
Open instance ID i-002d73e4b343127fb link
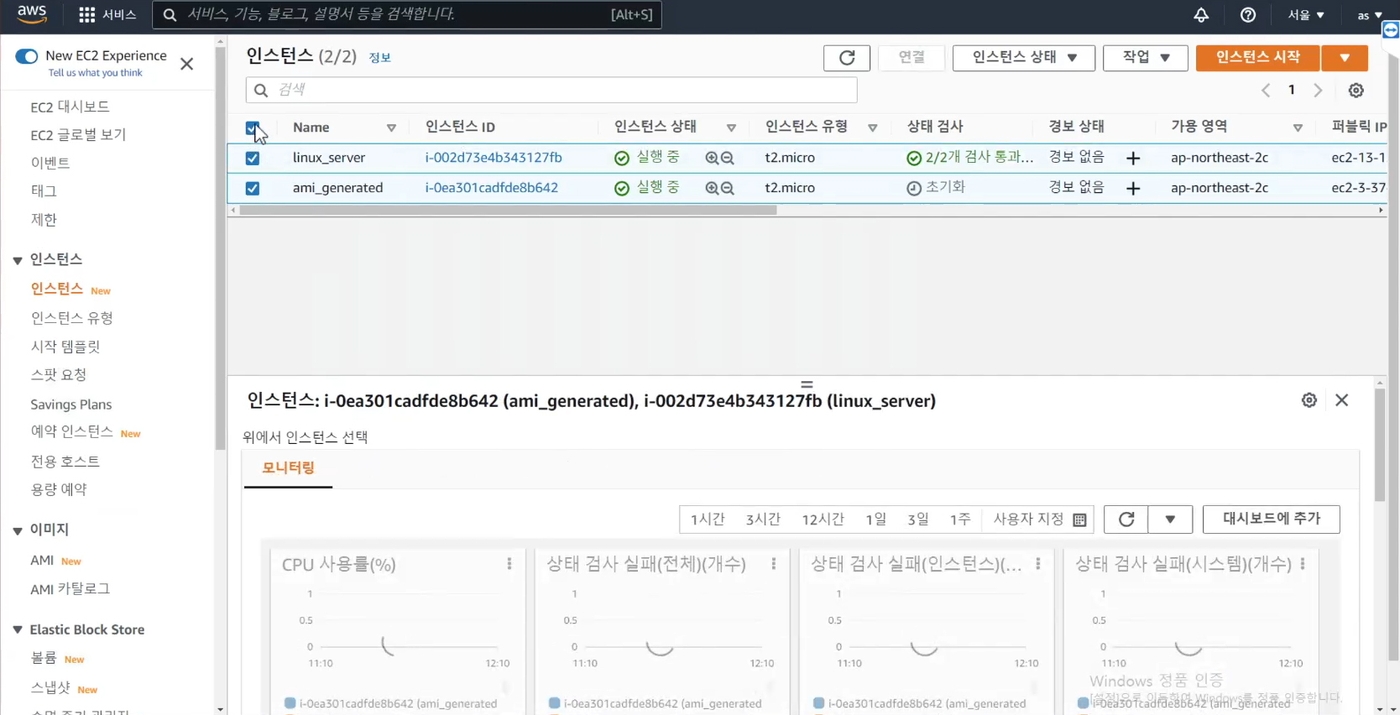(493, 158)
